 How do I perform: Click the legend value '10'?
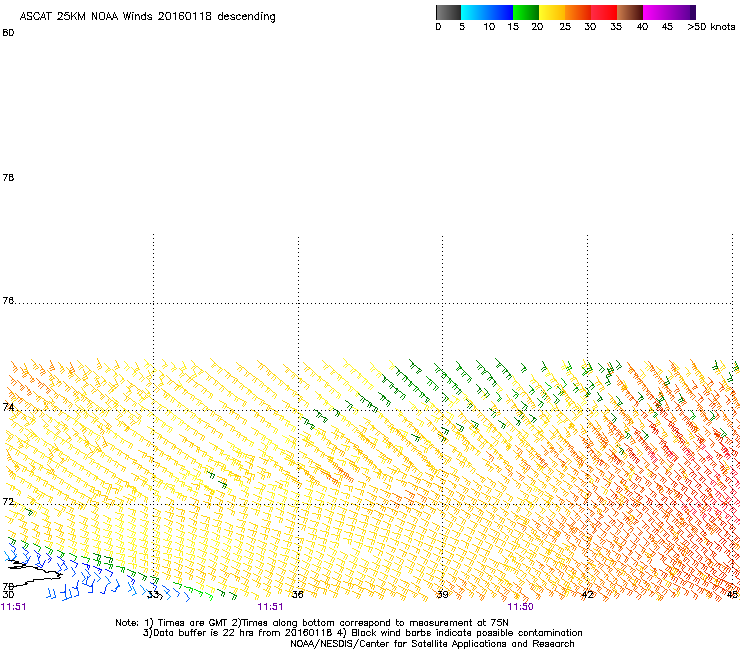[x=489, y=27]
